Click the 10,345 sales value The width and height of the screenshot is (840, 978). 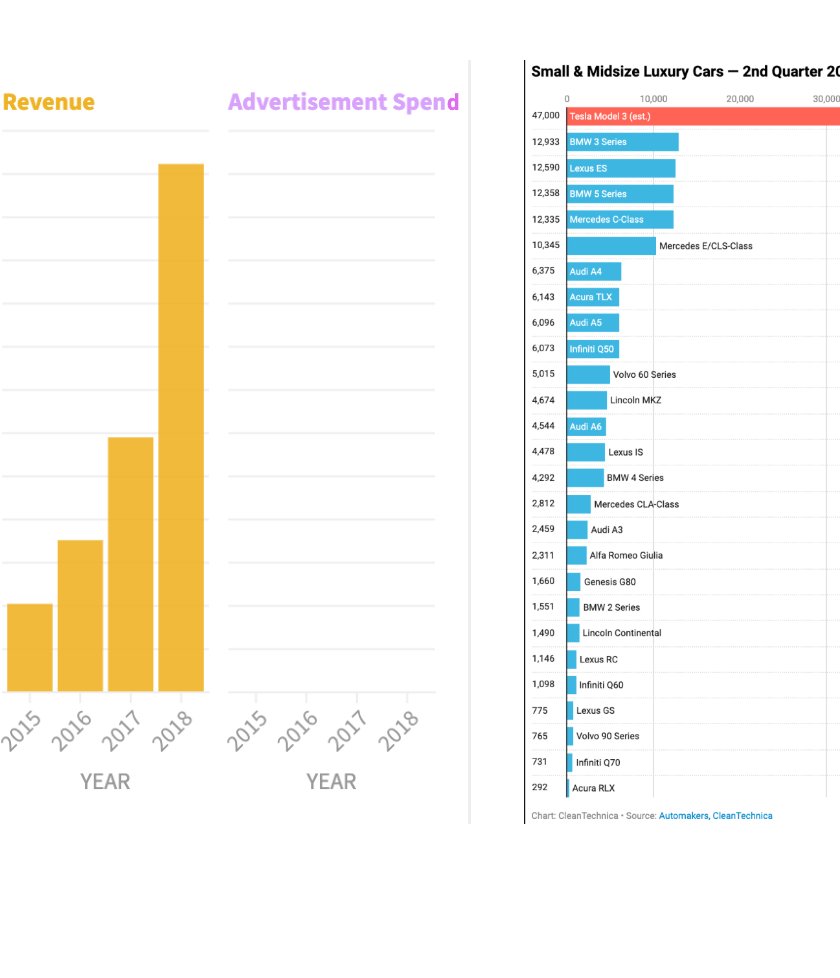(546, 245)
